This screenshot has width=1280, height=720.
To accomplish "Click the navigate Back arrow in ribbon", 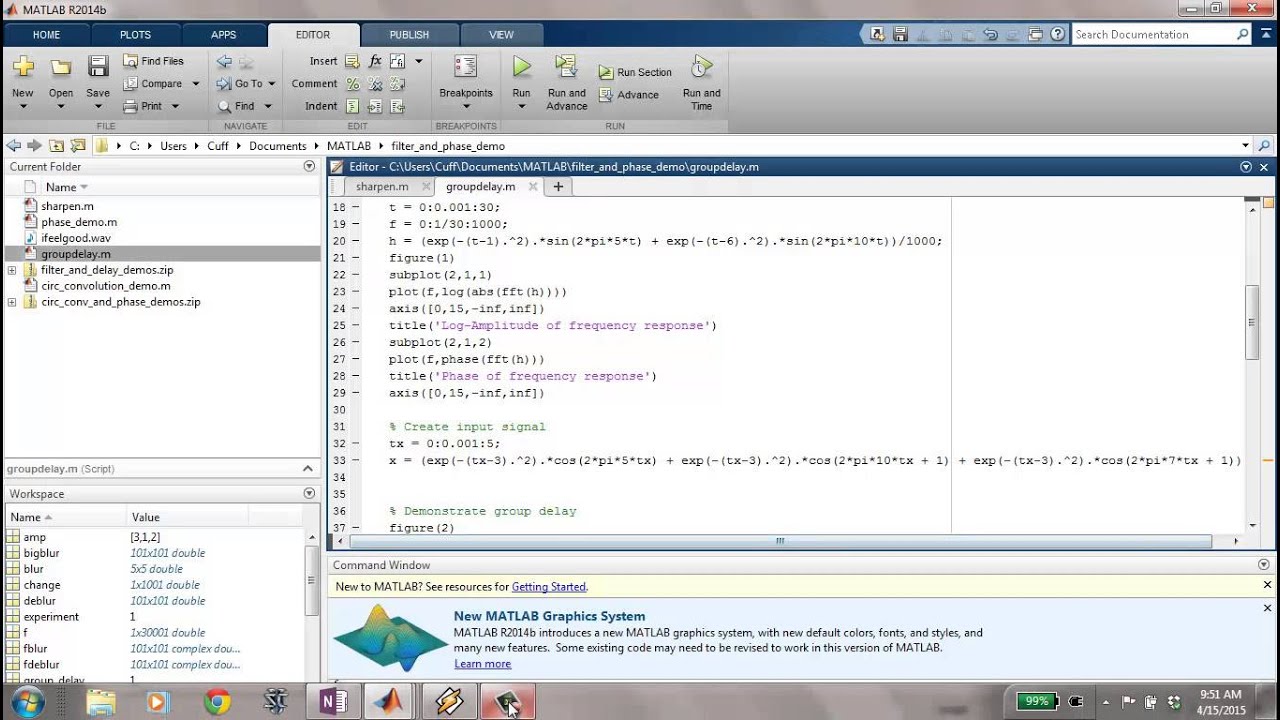I will click(224, 61).
